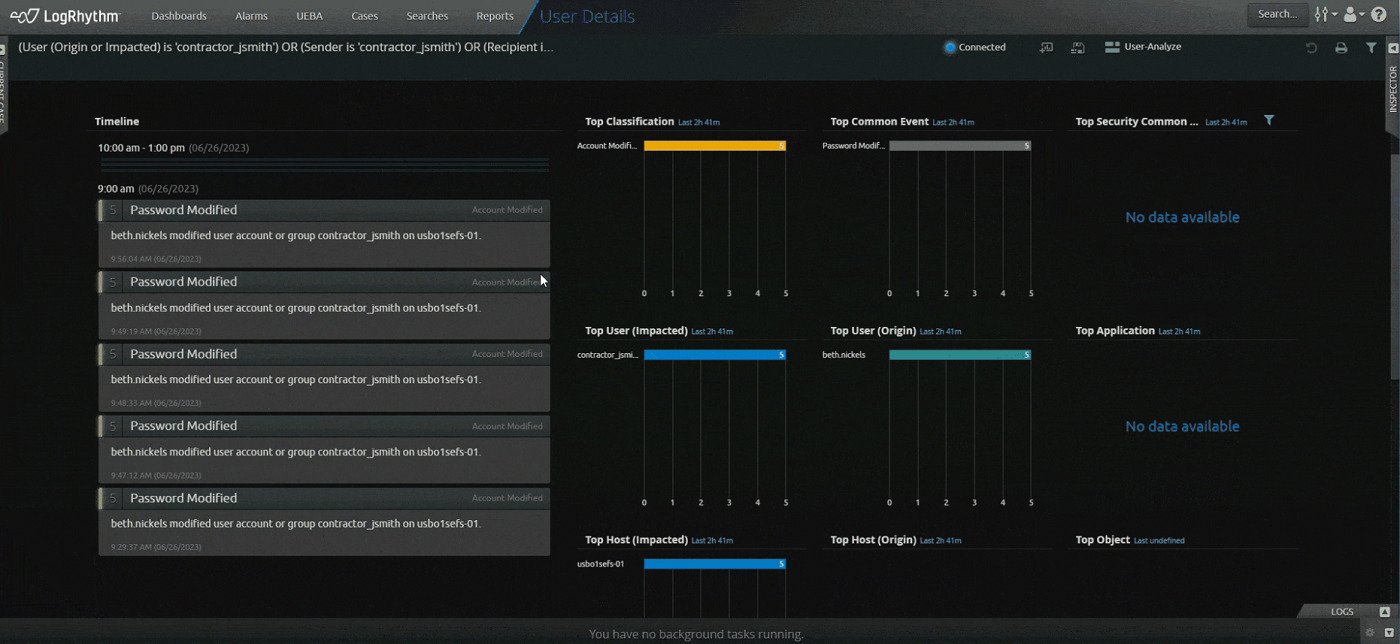
Task: Open the preferences sliders icon in the header
Action: (1322, 14)
